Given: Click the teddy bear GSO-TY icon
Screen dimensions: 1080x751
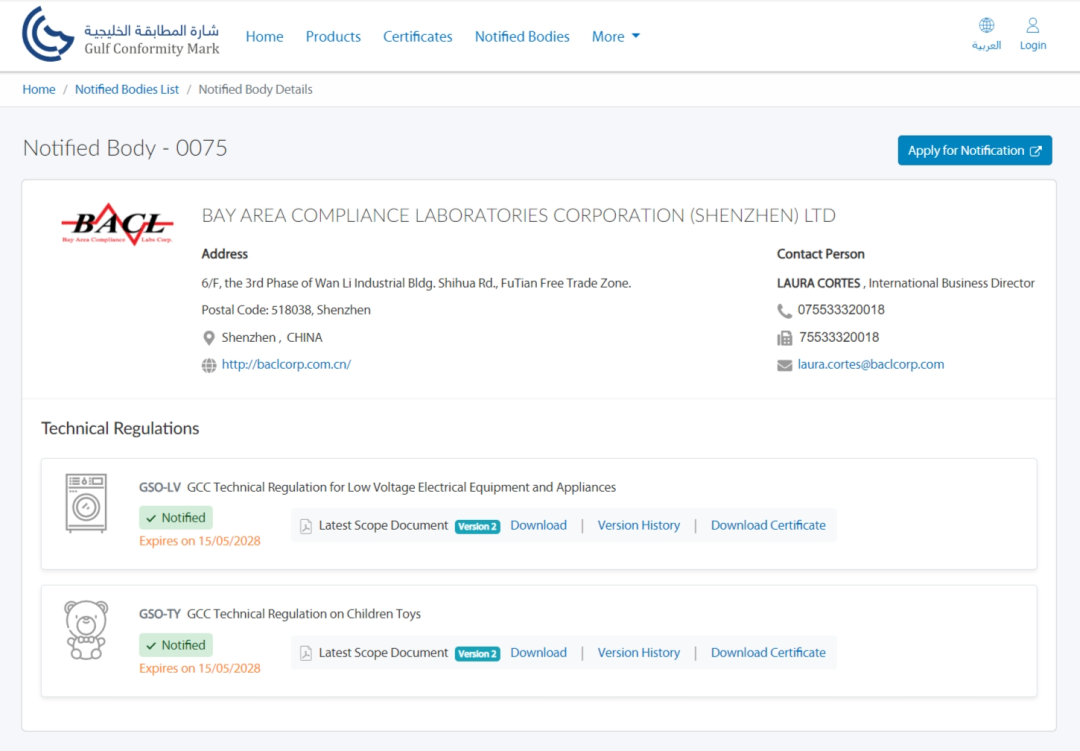Looking at the screenshot, I should tap(86, 629).
